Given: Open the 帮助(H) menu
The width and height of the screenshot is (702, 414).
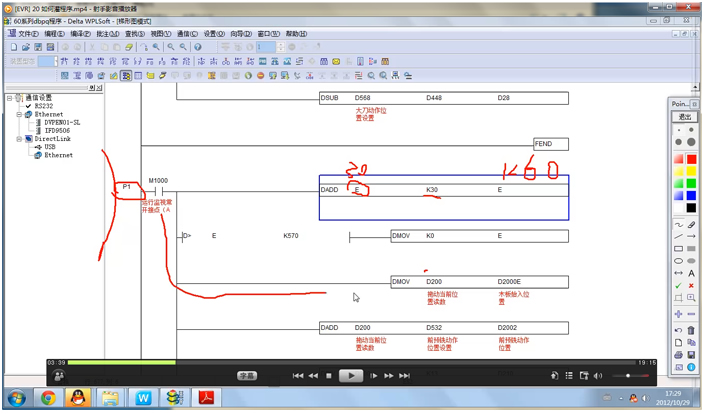Looking at the screenshot, I should [x=297, y=33].
